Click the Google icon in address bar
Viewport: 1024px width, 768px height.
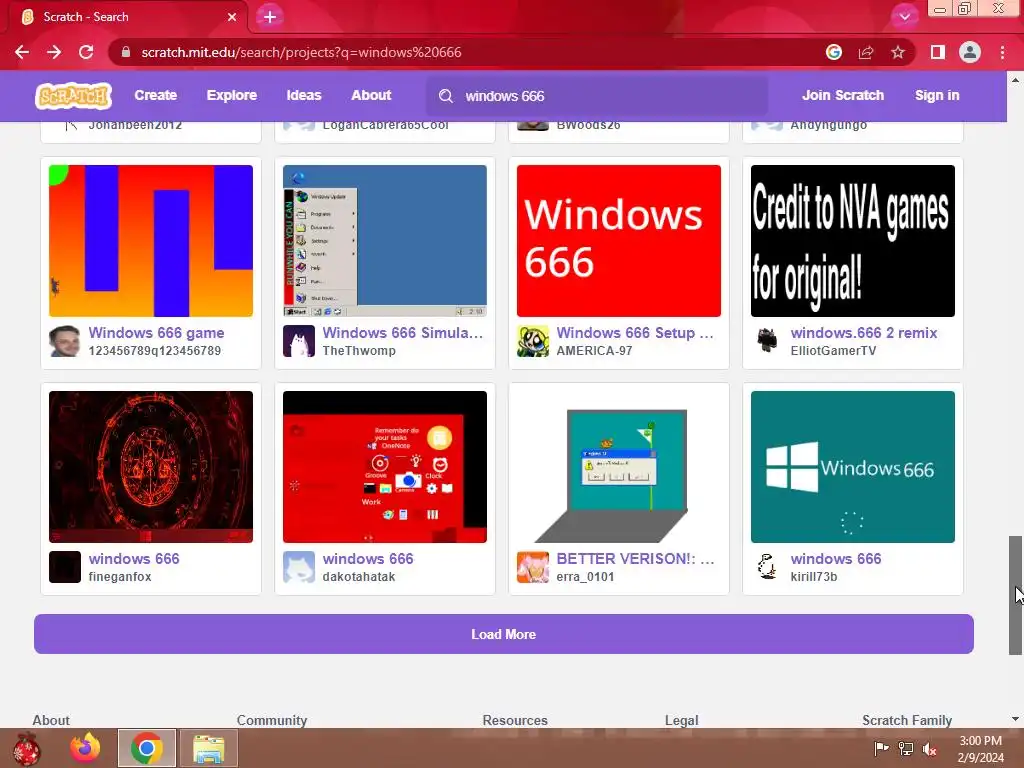pyautogui.click(x=834, y=52)
